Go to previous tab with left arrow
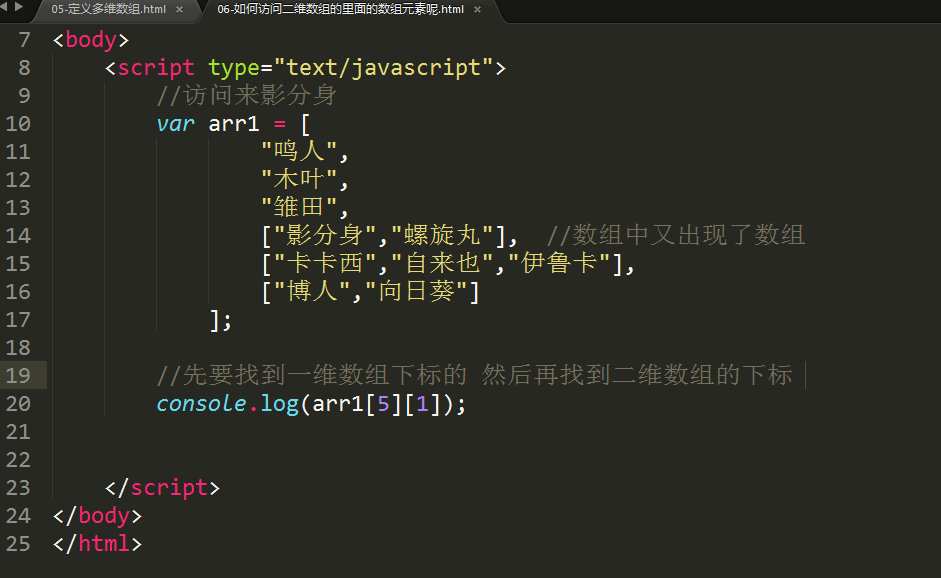The image size is (941, 578). pos(4,7)
